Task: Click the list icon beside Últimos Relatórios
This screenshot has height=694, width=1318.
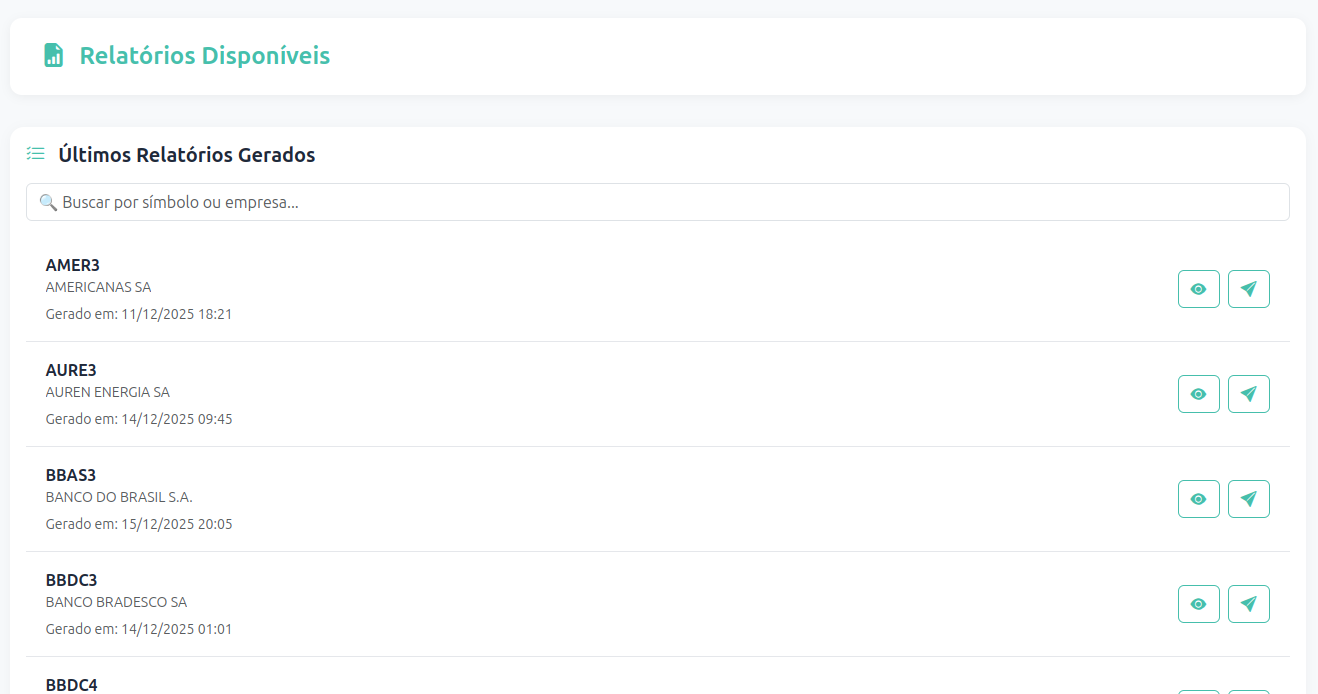Action: click(x=36, y=154)
